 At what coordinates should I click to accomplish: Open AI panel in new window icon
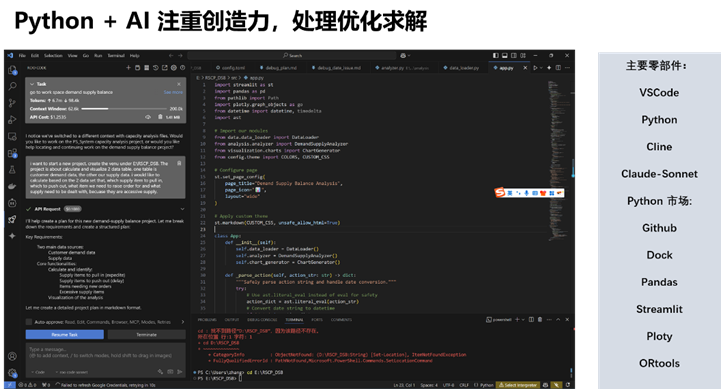click(165, 68)
